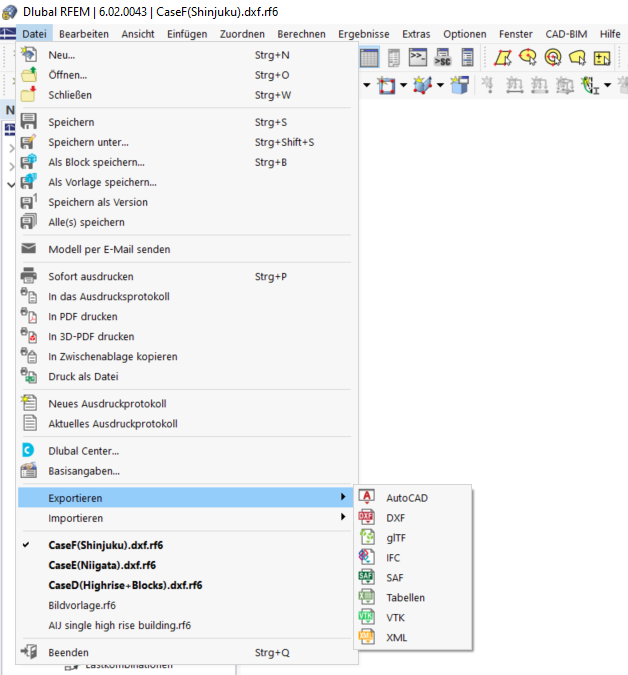
Task: Select In Zwischenablage kopieren entry
Action: 112,356
